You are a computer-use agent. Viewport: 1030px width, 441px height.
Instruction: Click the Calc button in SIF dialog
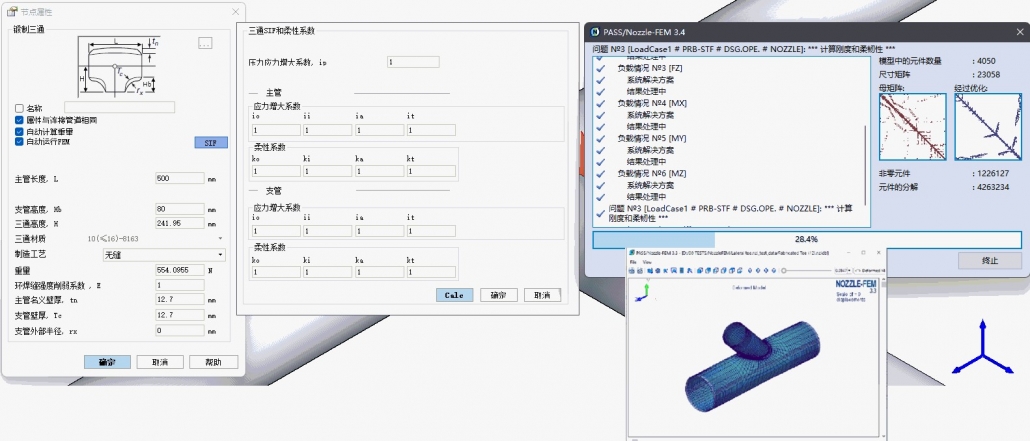[x=455, y=295]
